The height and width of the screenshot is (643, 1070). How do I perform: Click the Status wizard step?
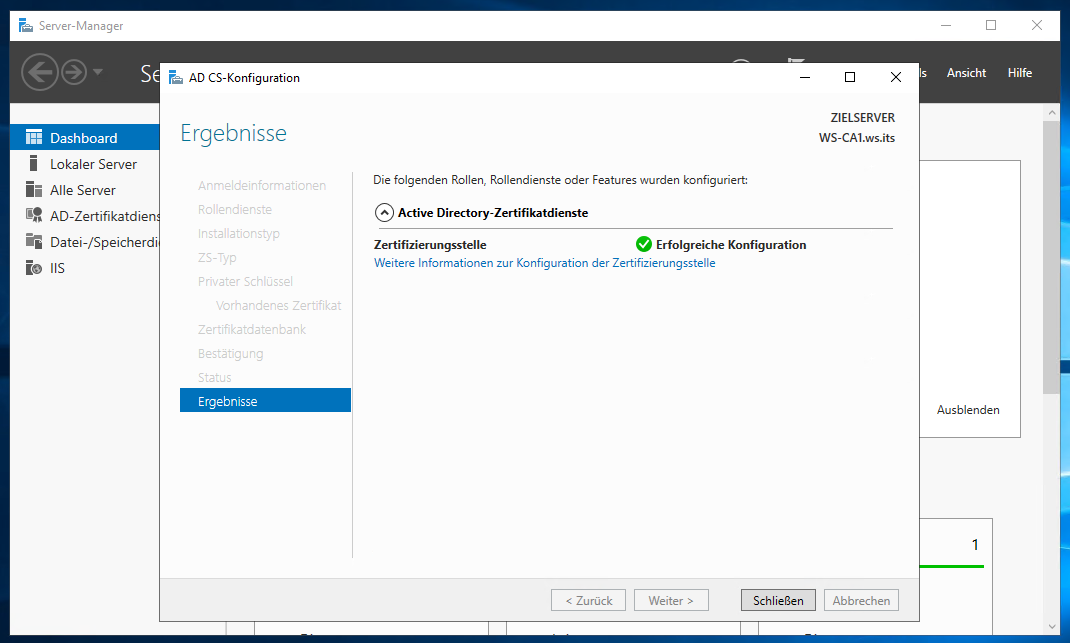pos(214,377)
